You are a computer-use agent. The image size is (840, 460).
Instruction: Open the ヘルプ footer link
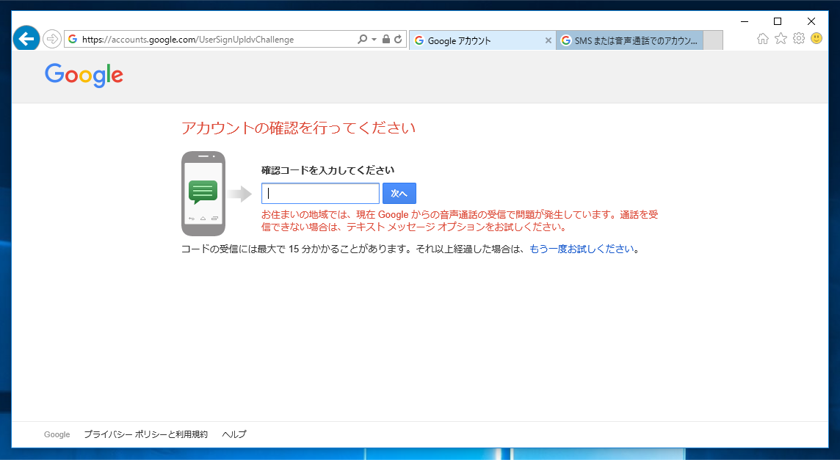click(234, 434)
